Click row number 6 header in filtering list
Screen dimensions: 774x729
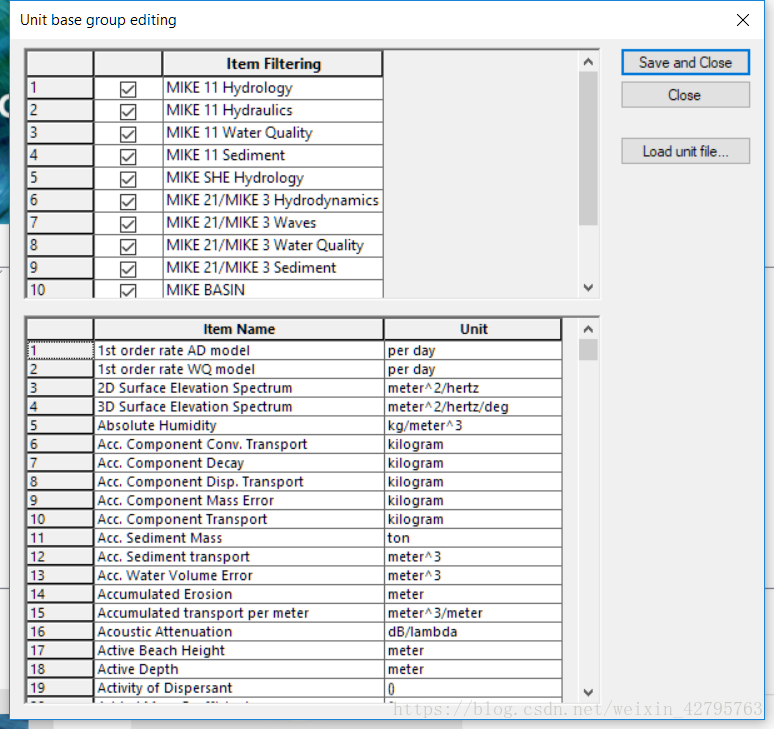pos(60,200)
